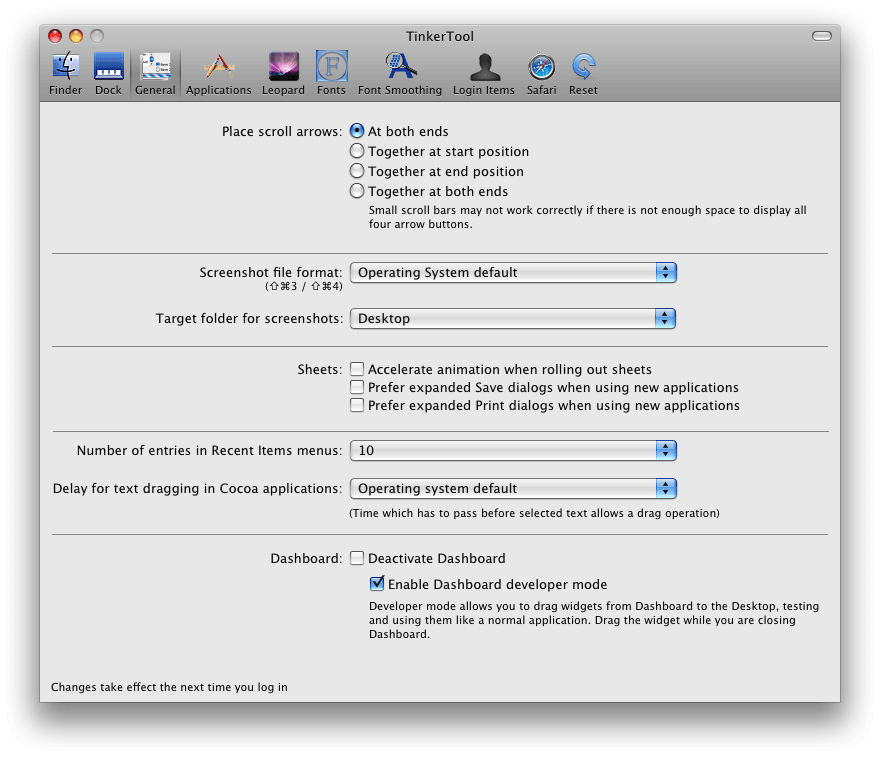880x757 pixels.
Task: Open the Login Items pane
Action: (x=483, y=74)
